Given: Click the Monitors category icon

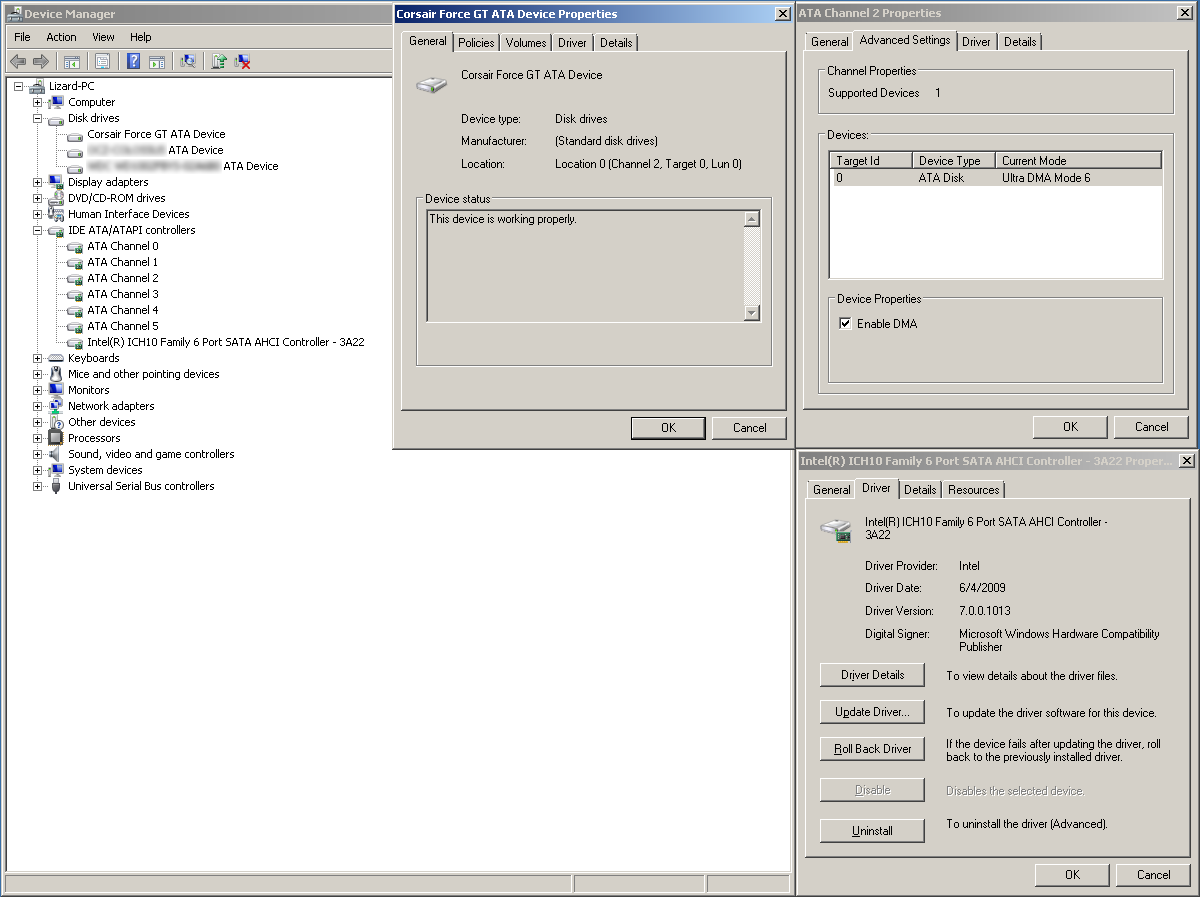Looking at the screenshot, I should [x=56, y=390].
